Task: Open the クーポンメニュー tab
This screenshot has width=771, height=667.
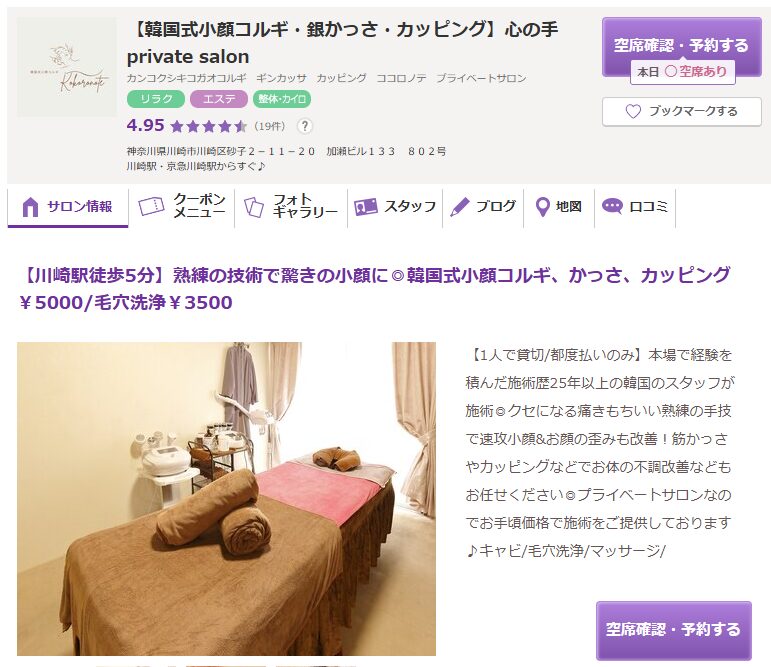Action: pos(181,206)
